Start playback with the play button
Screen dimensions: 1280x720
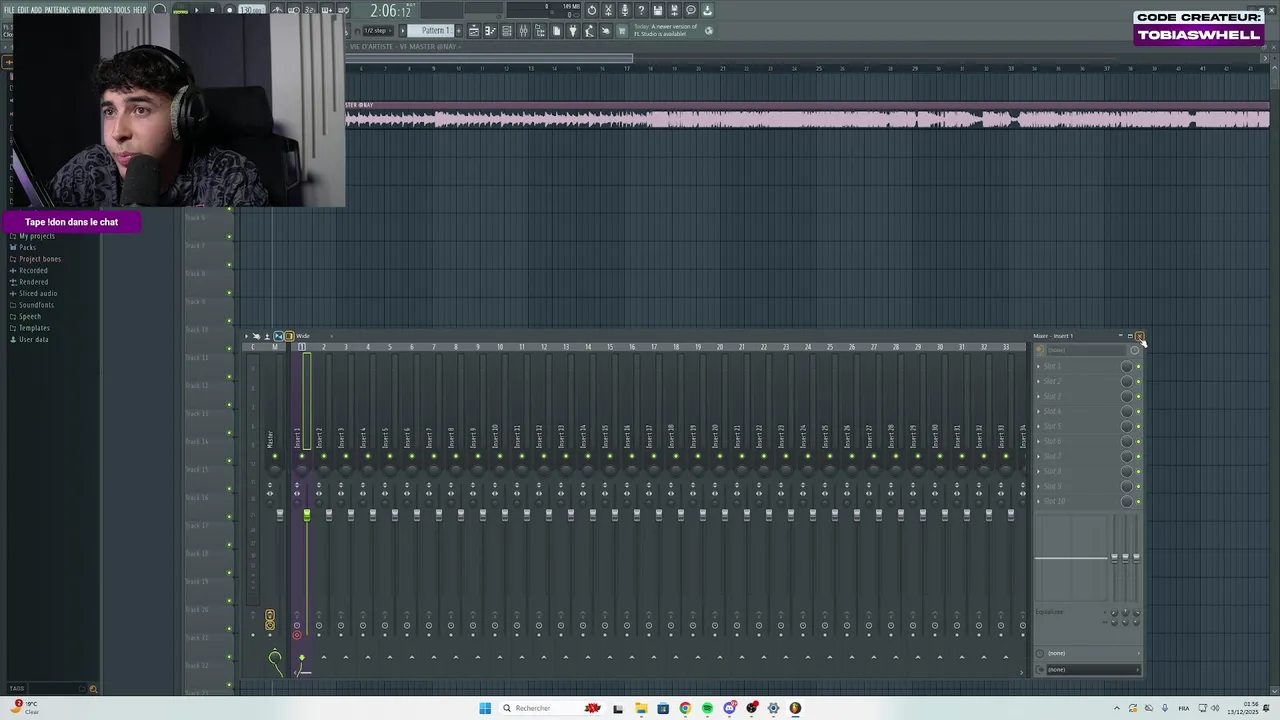tap(196, 10)
